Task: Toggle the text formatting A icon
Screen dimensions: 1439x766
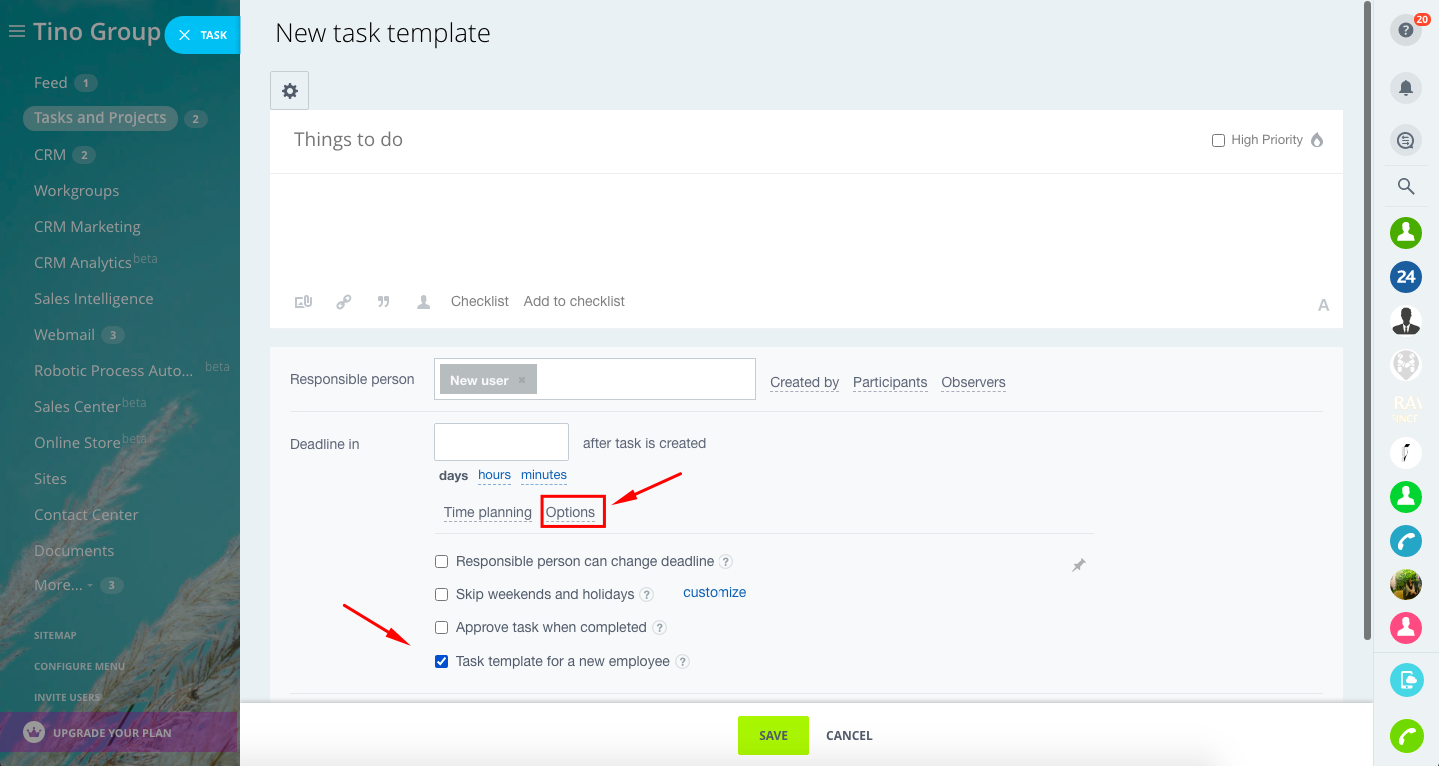Action: point(1323,305)
